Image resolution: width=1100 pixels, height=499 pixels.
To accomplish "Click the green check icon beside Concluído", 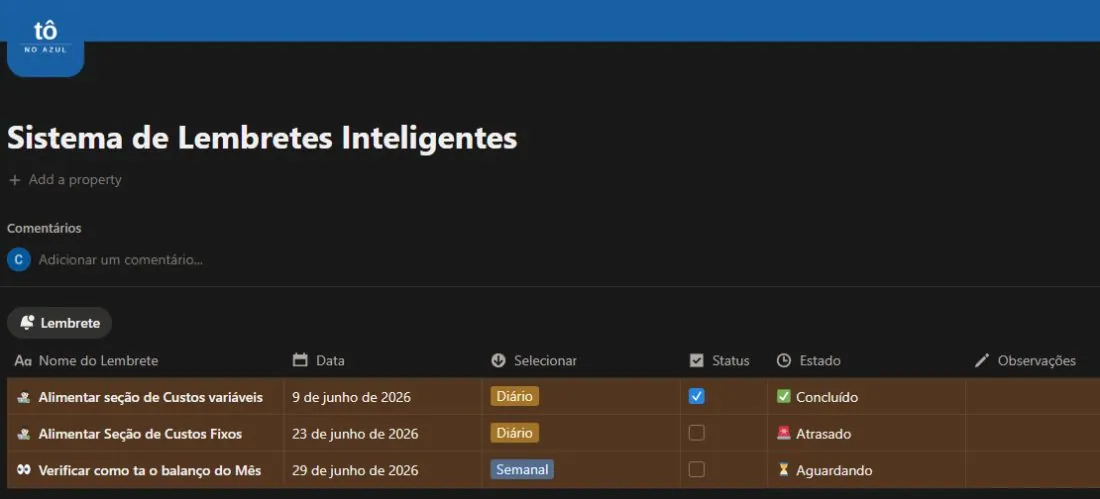I will 784,397.
